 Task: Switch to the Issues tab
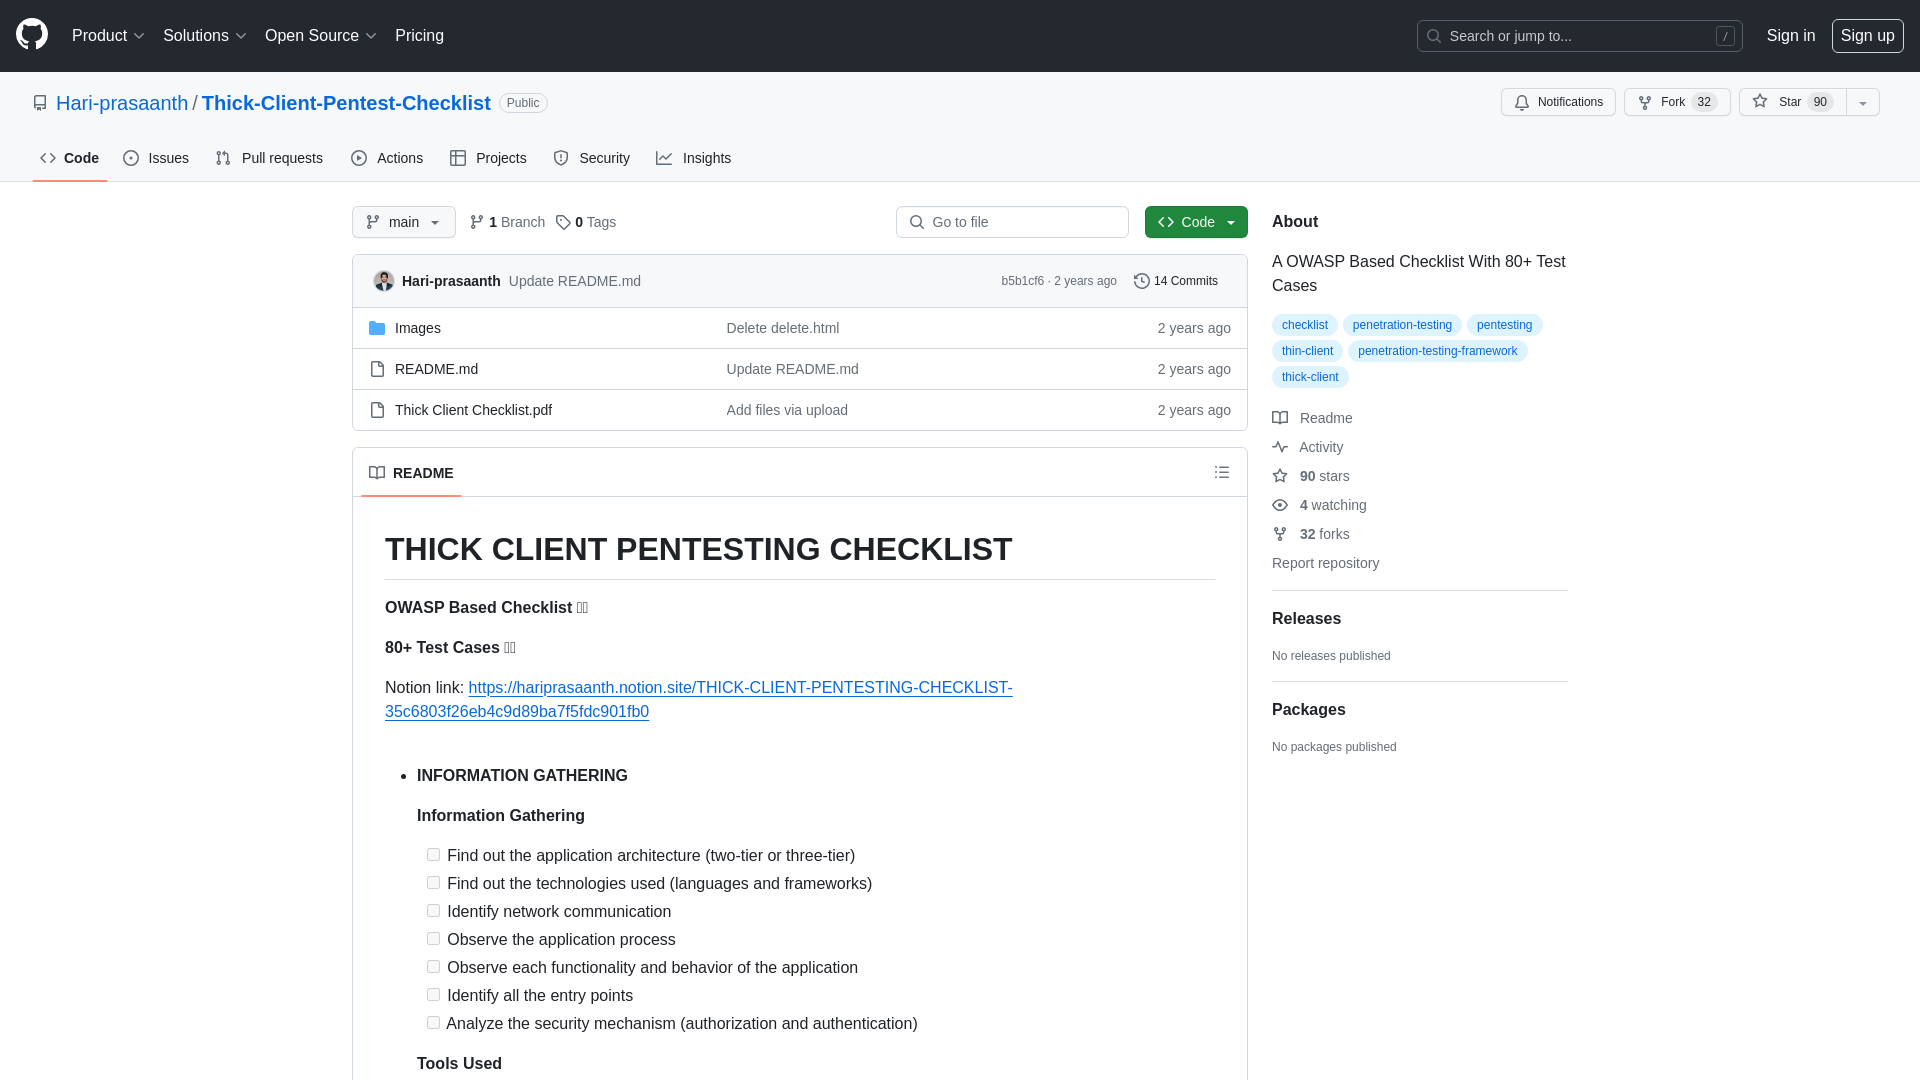pos(156,158)
